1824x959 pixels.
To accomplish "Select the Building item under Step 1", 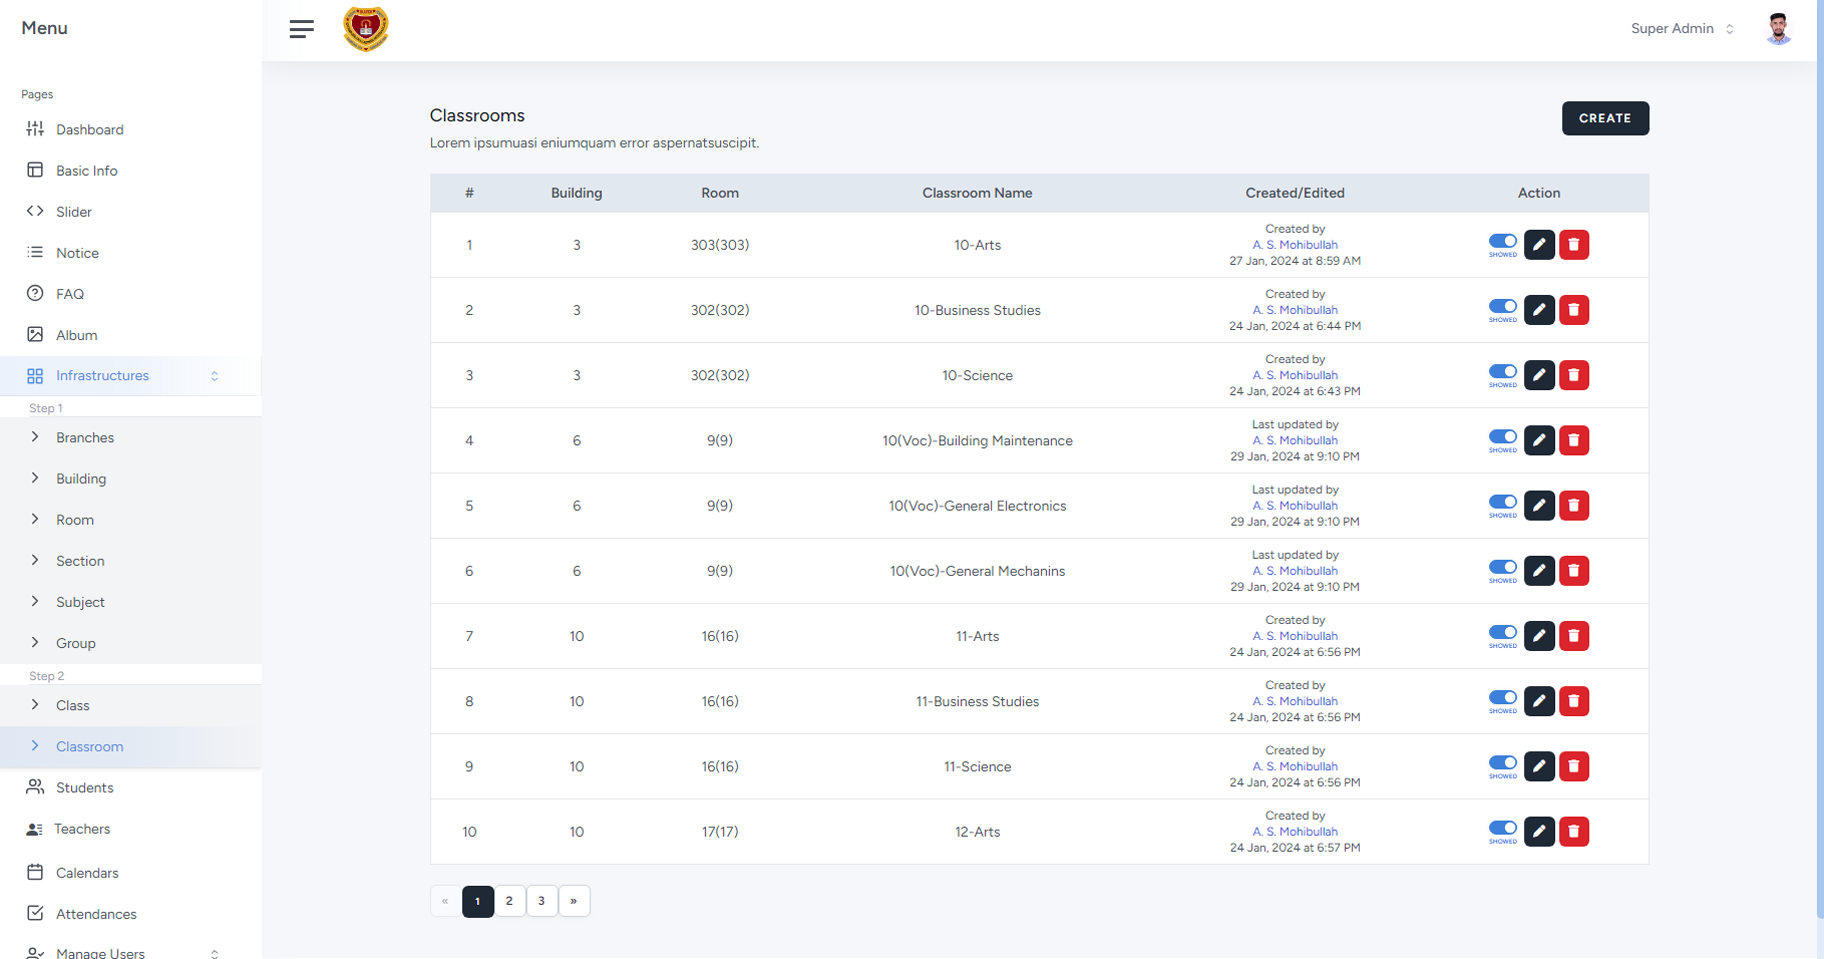I will (81, 479).
